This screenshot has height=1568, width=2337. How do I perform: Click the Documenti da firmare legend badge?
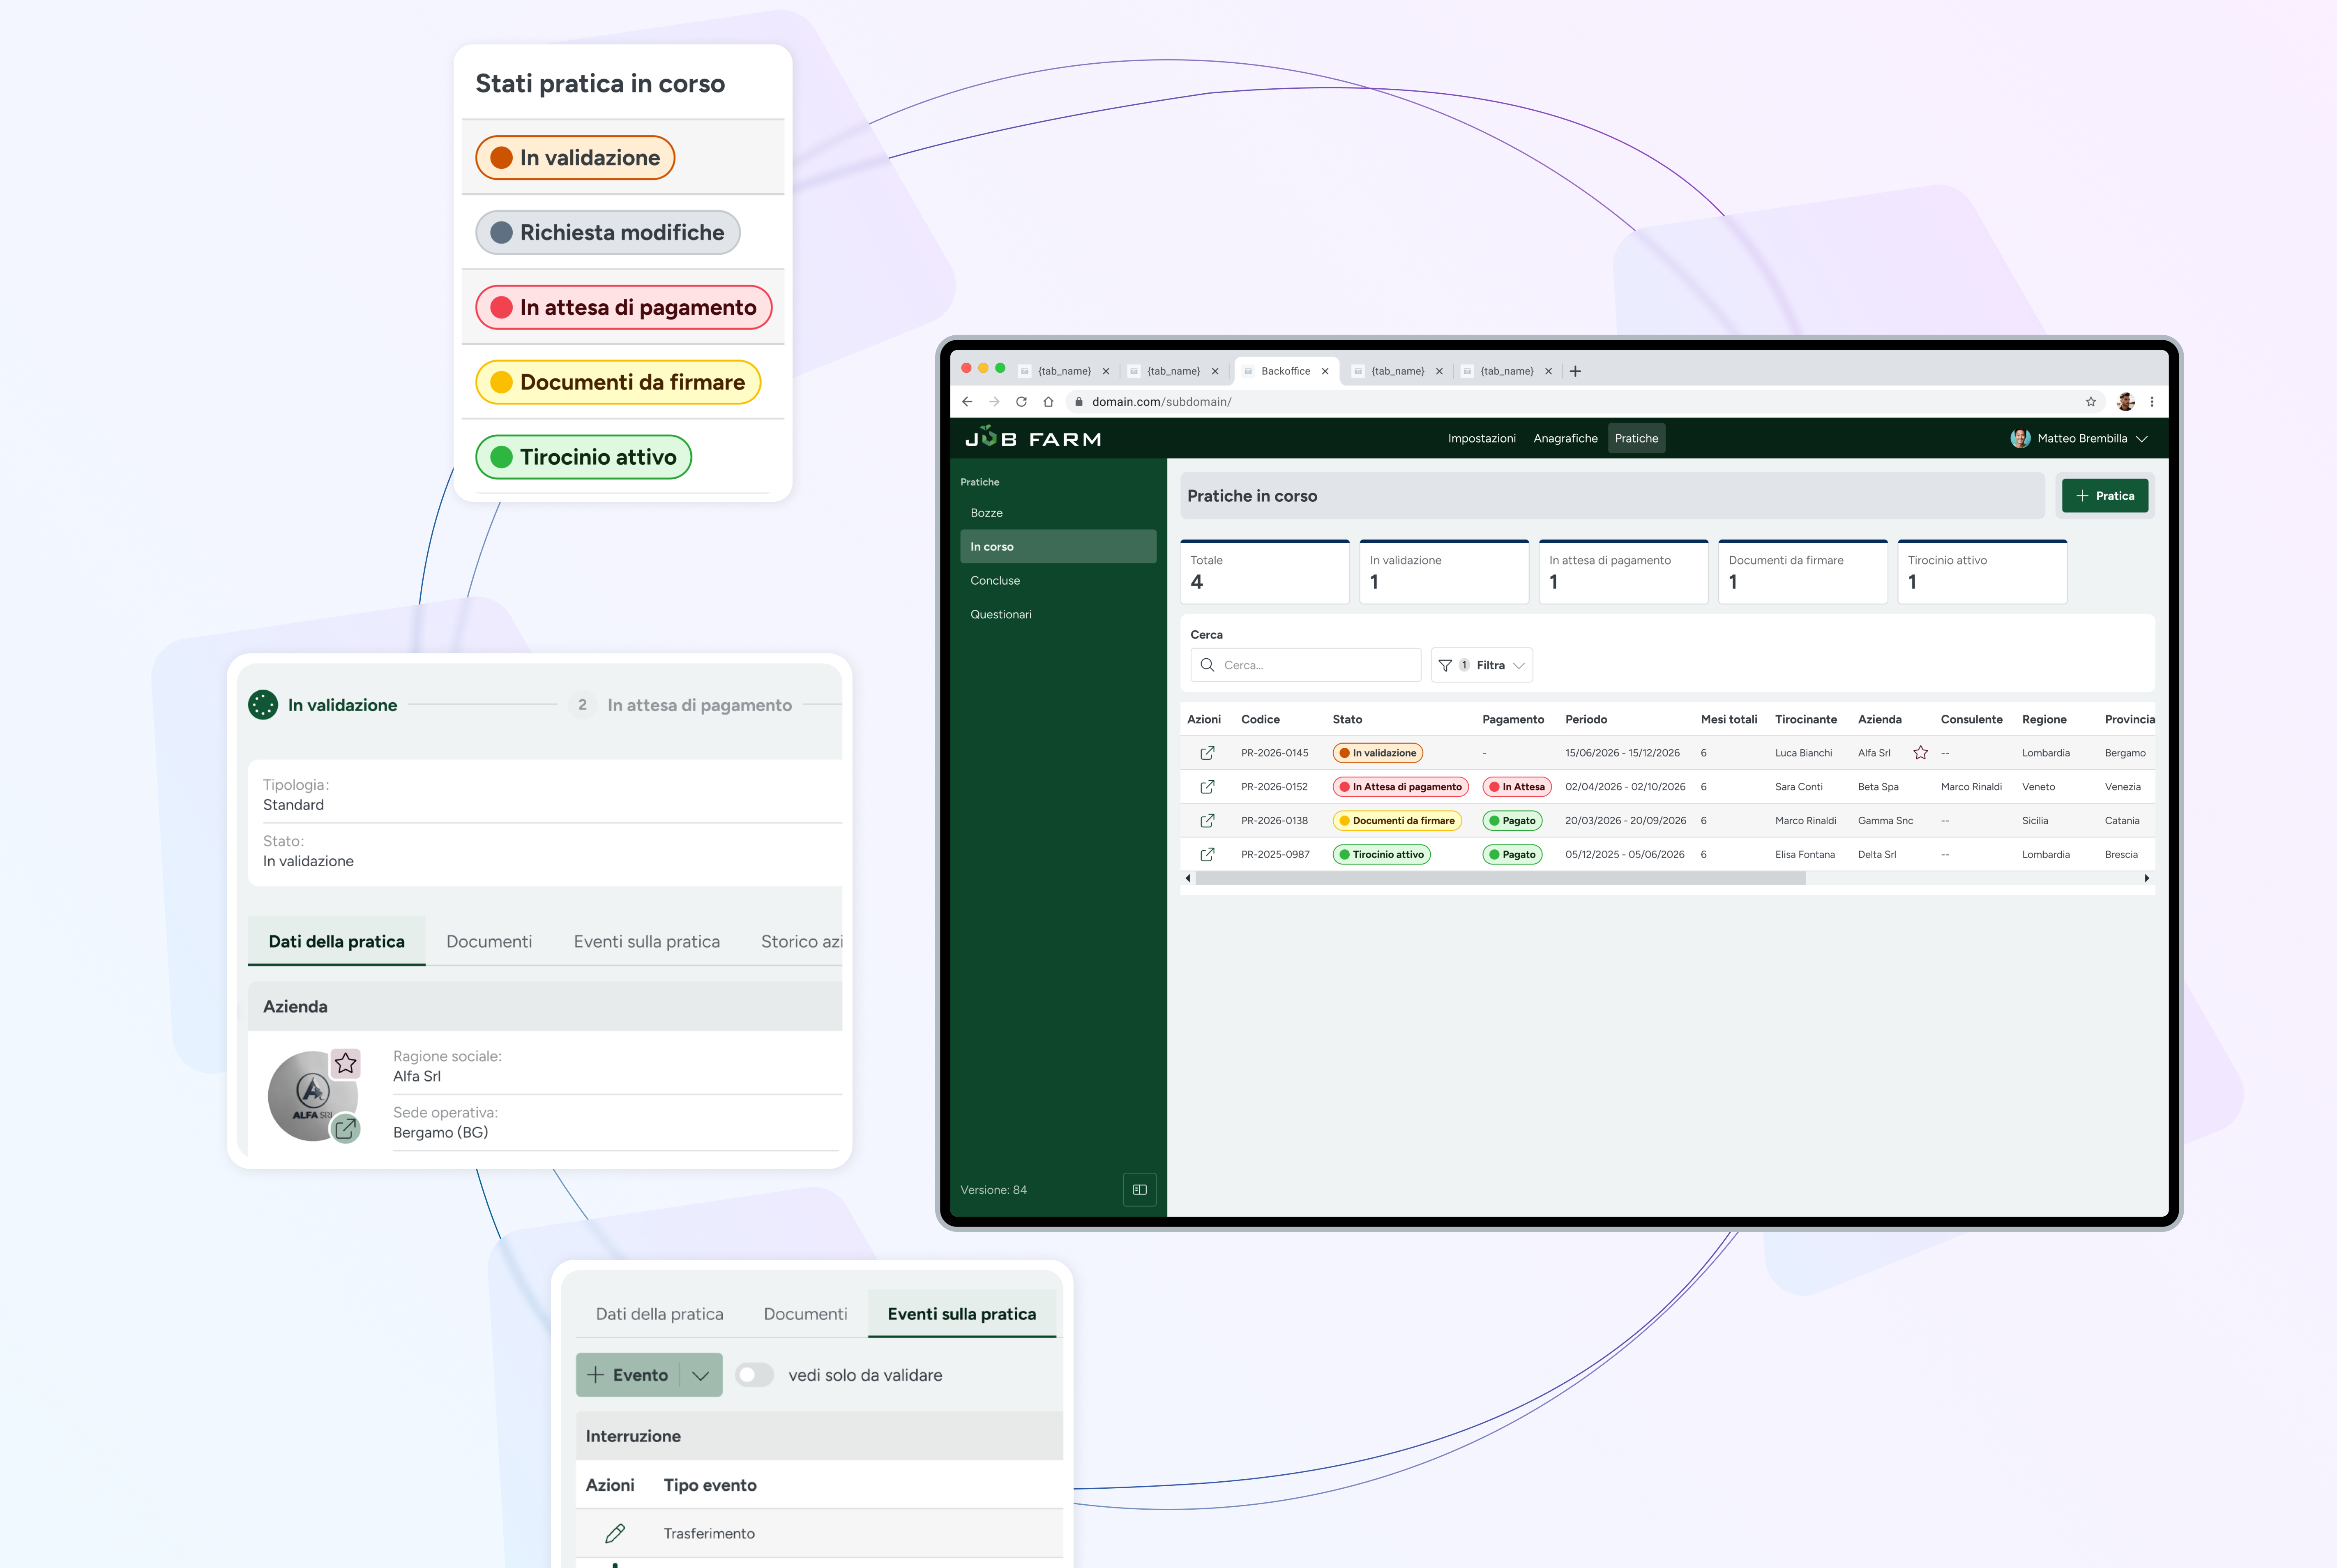618,382
